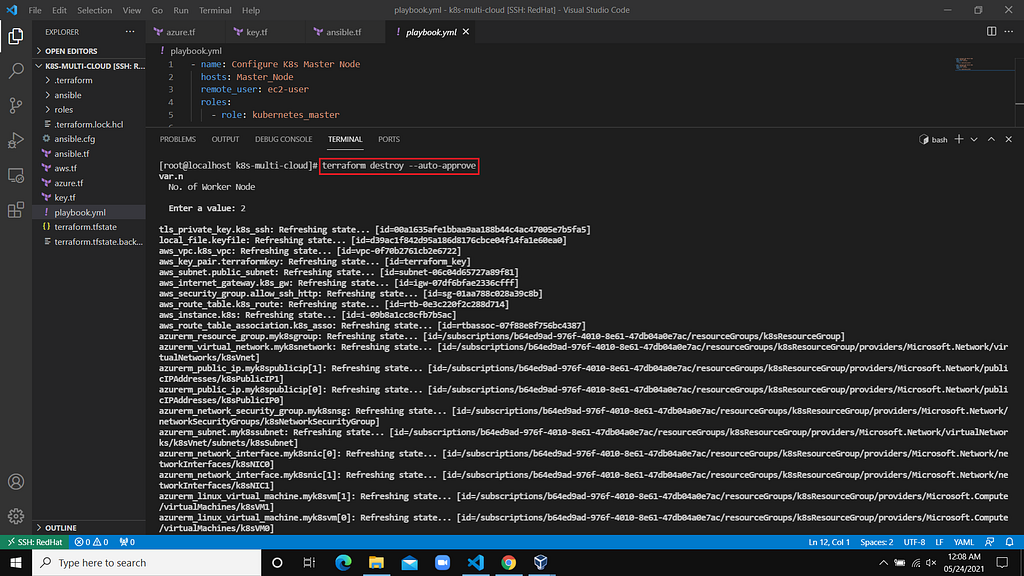Open the Accounts menu icon
The image size is (1024, 576).
[16, 482]
